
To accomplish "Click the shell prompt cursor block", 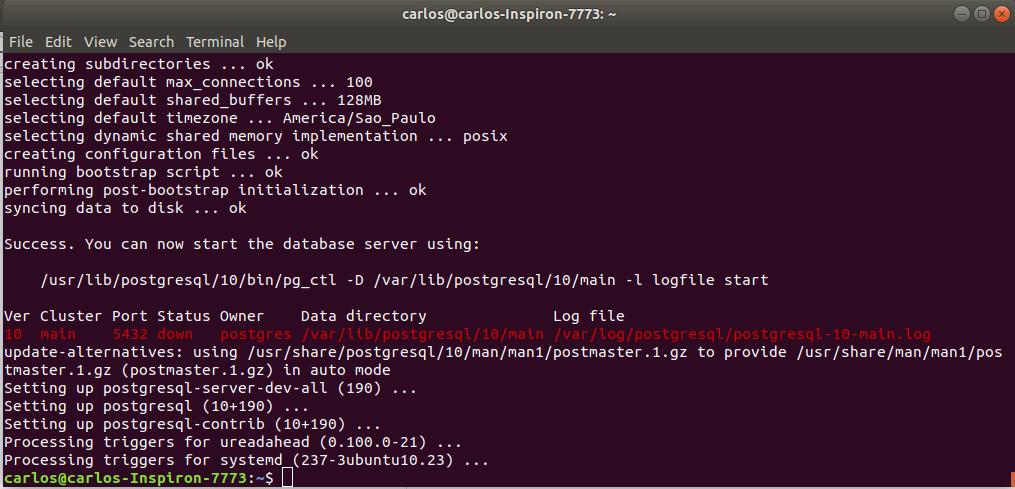I will [x=288, y=478].
